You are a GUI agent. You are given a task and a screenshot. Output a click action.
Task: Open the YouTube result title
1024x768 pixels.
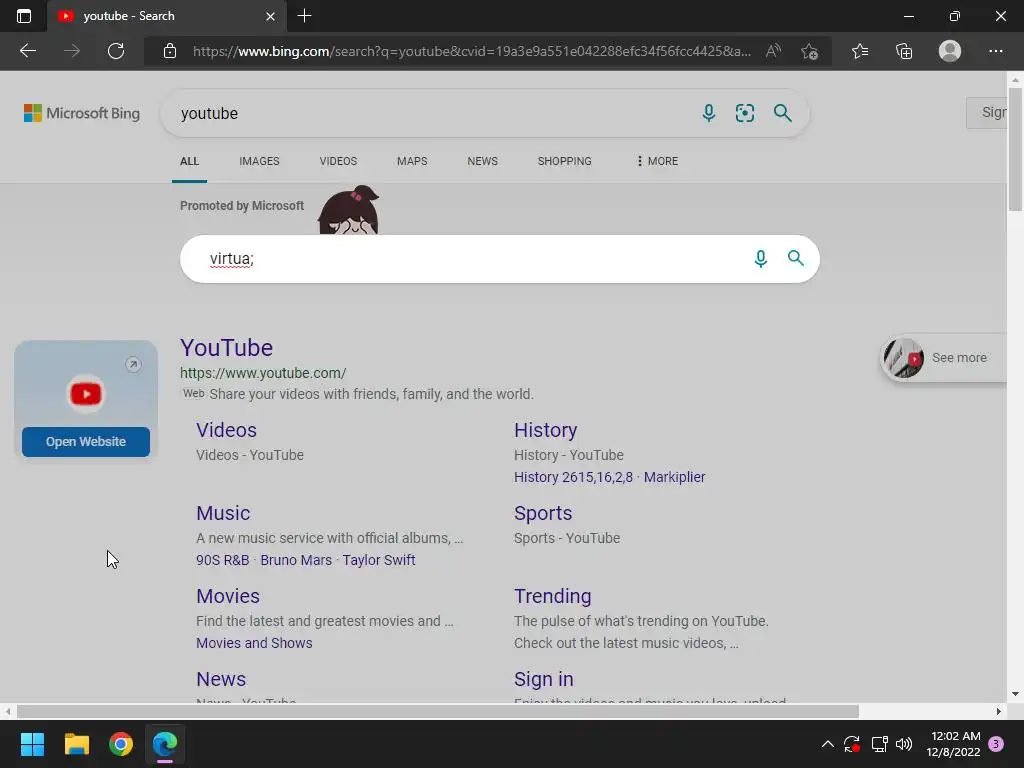pyautogui.click(x=227, y=347)
